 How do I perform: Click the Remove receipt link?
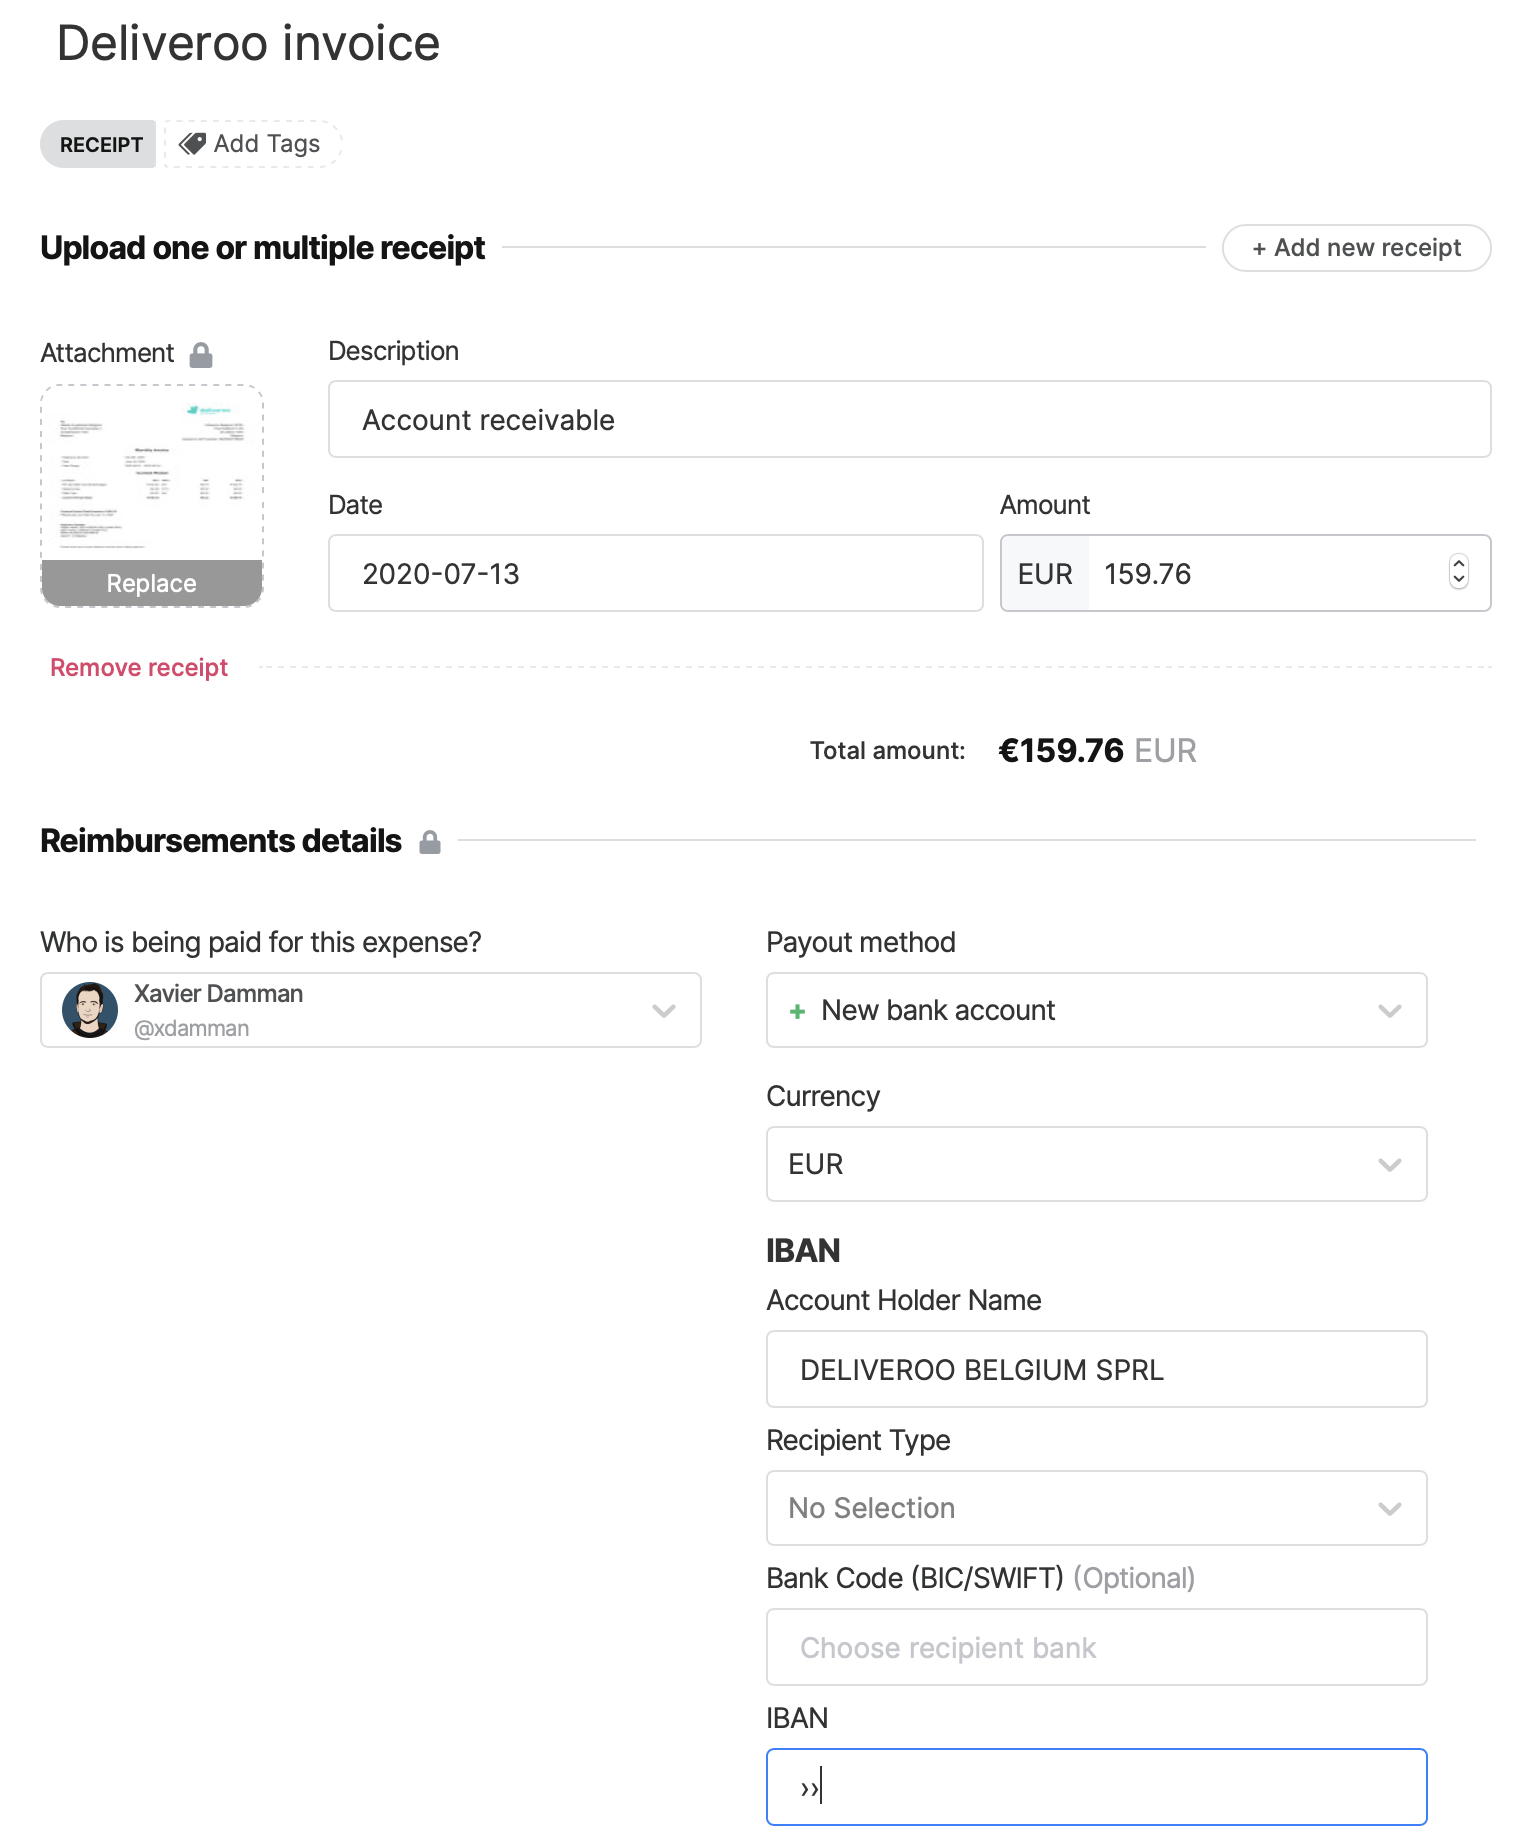click(139, 667)
